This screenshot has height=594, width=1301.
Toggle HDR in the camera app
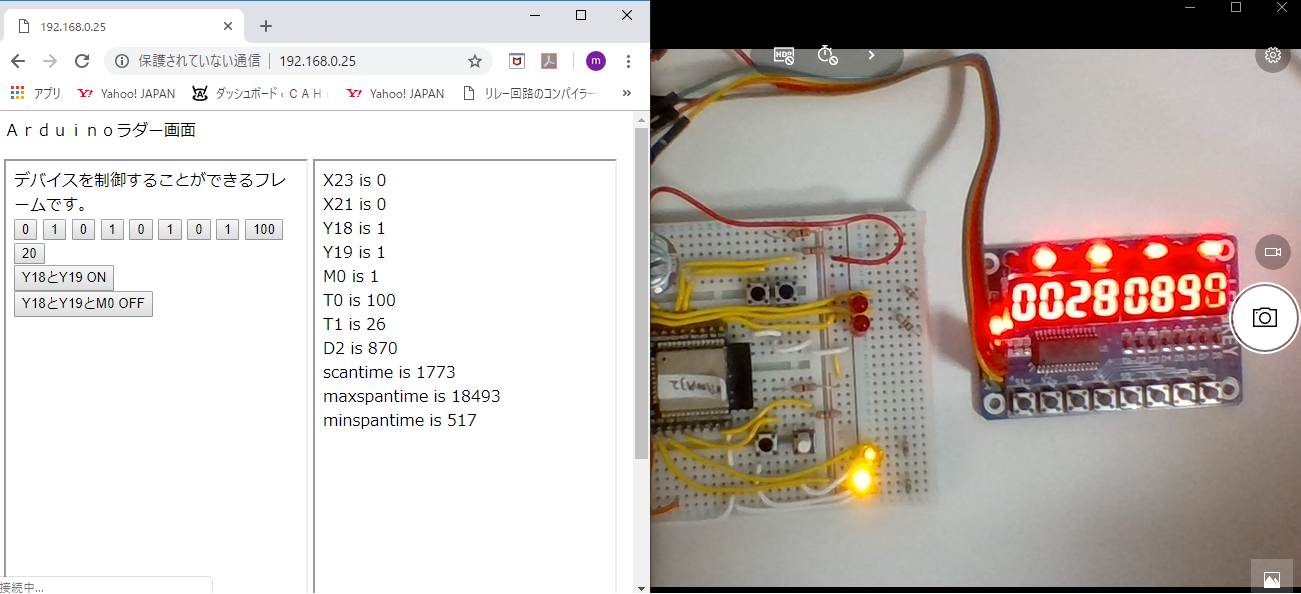[784, 55]
